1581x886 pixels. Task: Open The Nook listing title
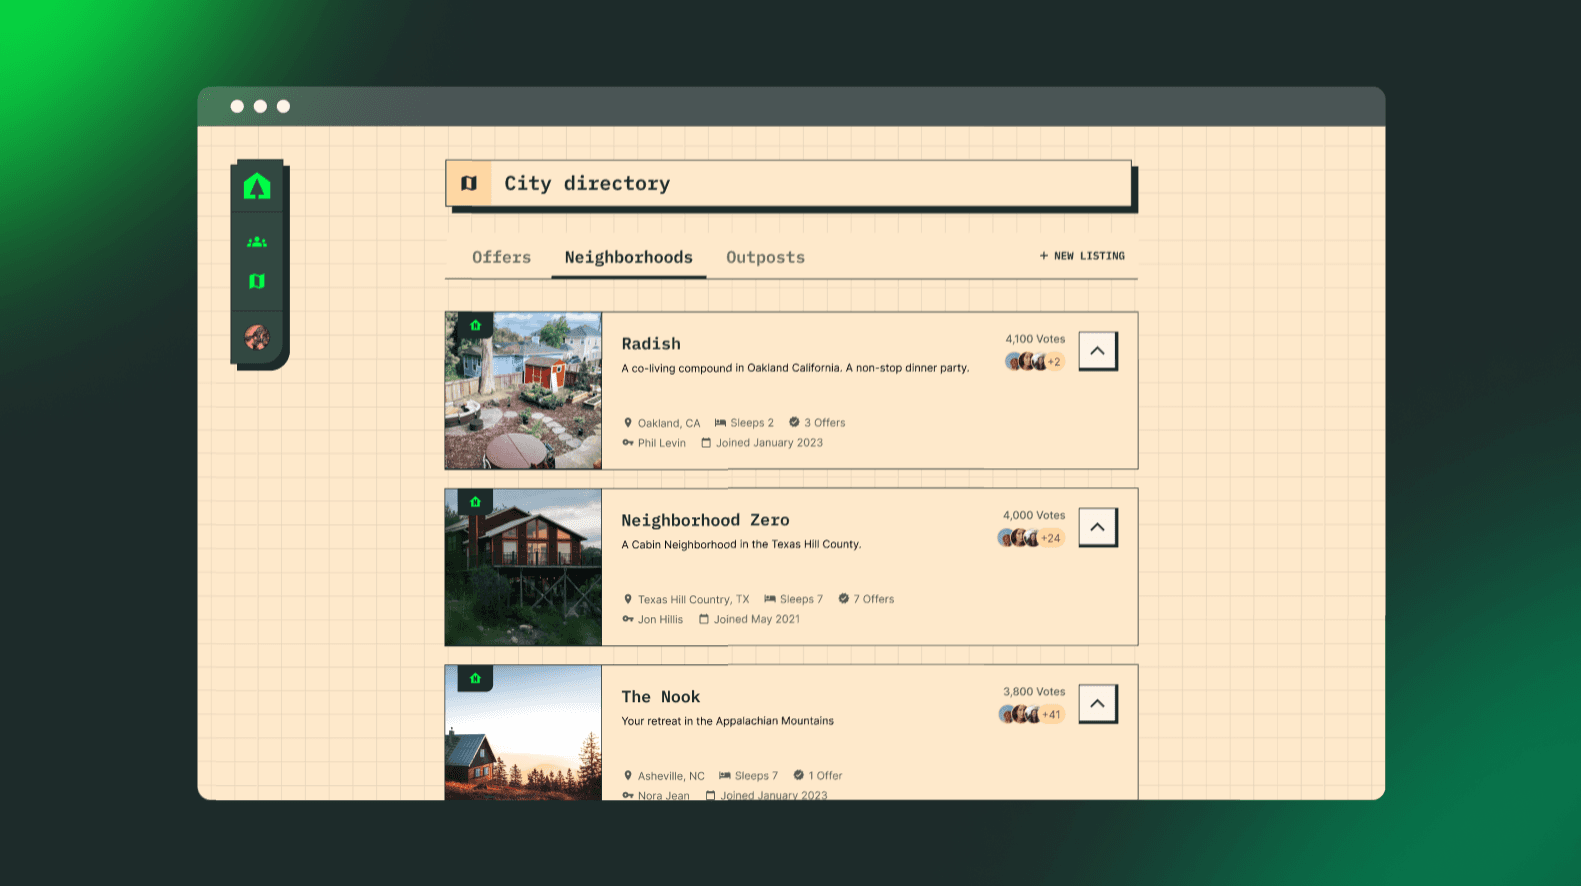(x=661, y=697)
